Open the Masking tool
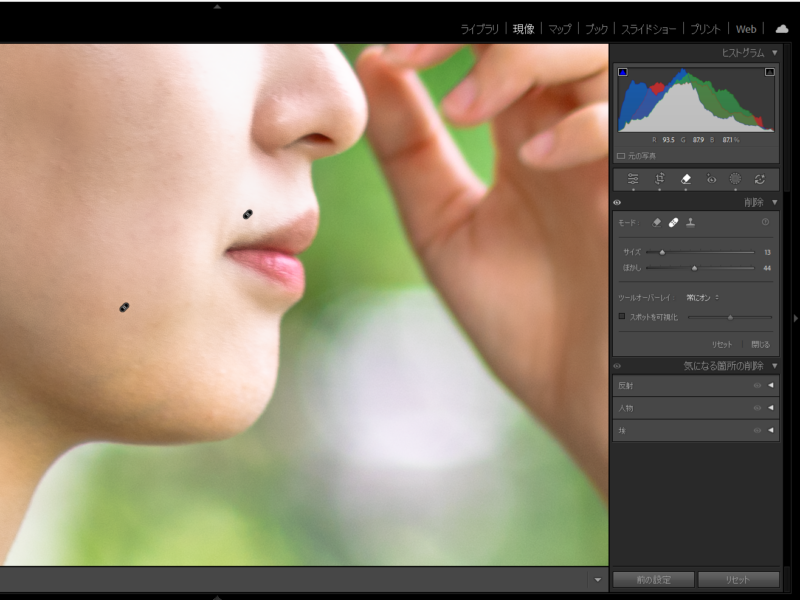Screen dimensions: 800x600 (735, 179)
